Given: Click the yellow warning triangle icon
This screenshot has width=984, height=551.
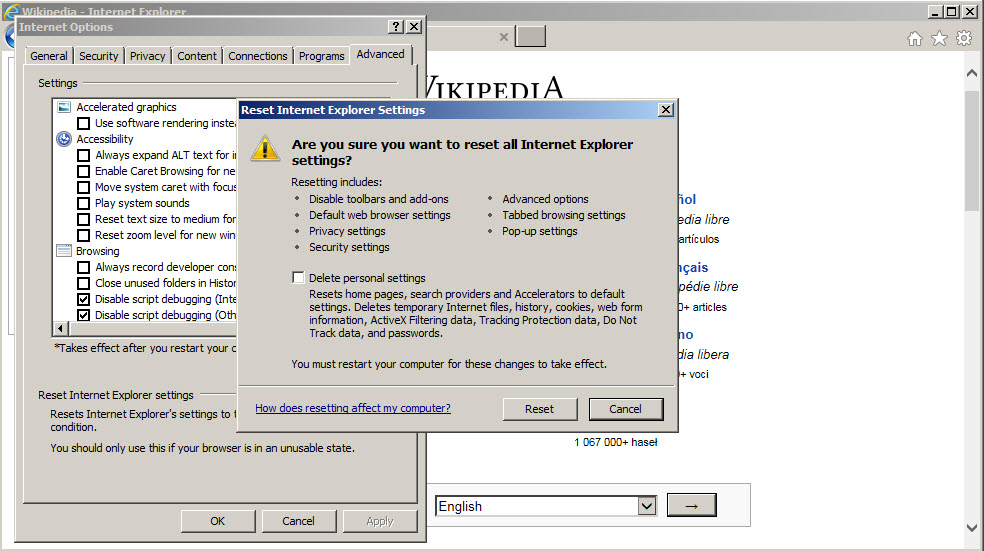Looking at the screenshot, I should (x=265, y=149).
